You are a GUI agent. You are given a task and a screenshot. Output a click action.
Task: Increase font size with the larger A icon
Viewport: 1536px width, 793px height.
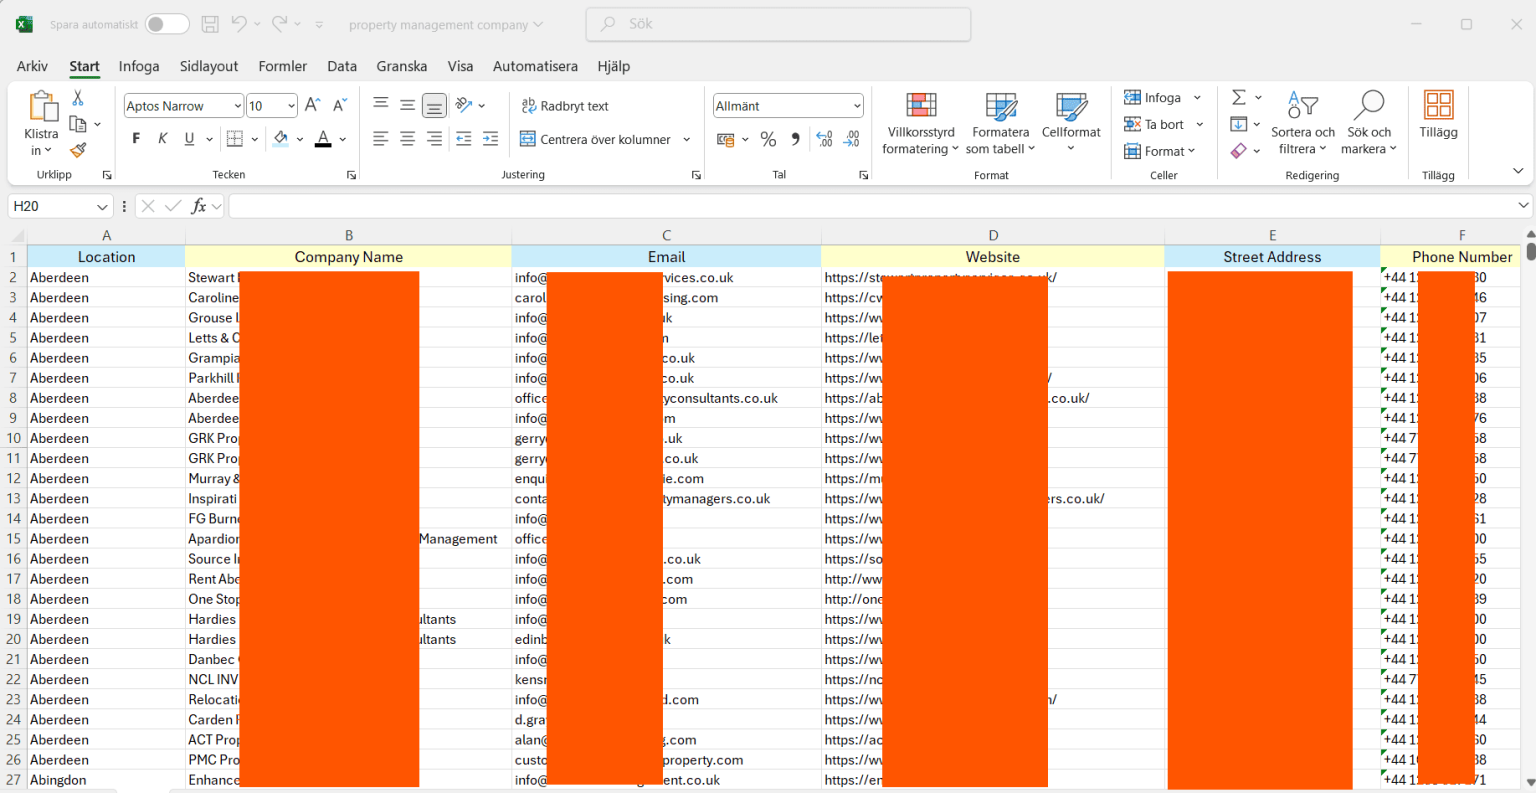pyautogui.click(x=312, y=105)
